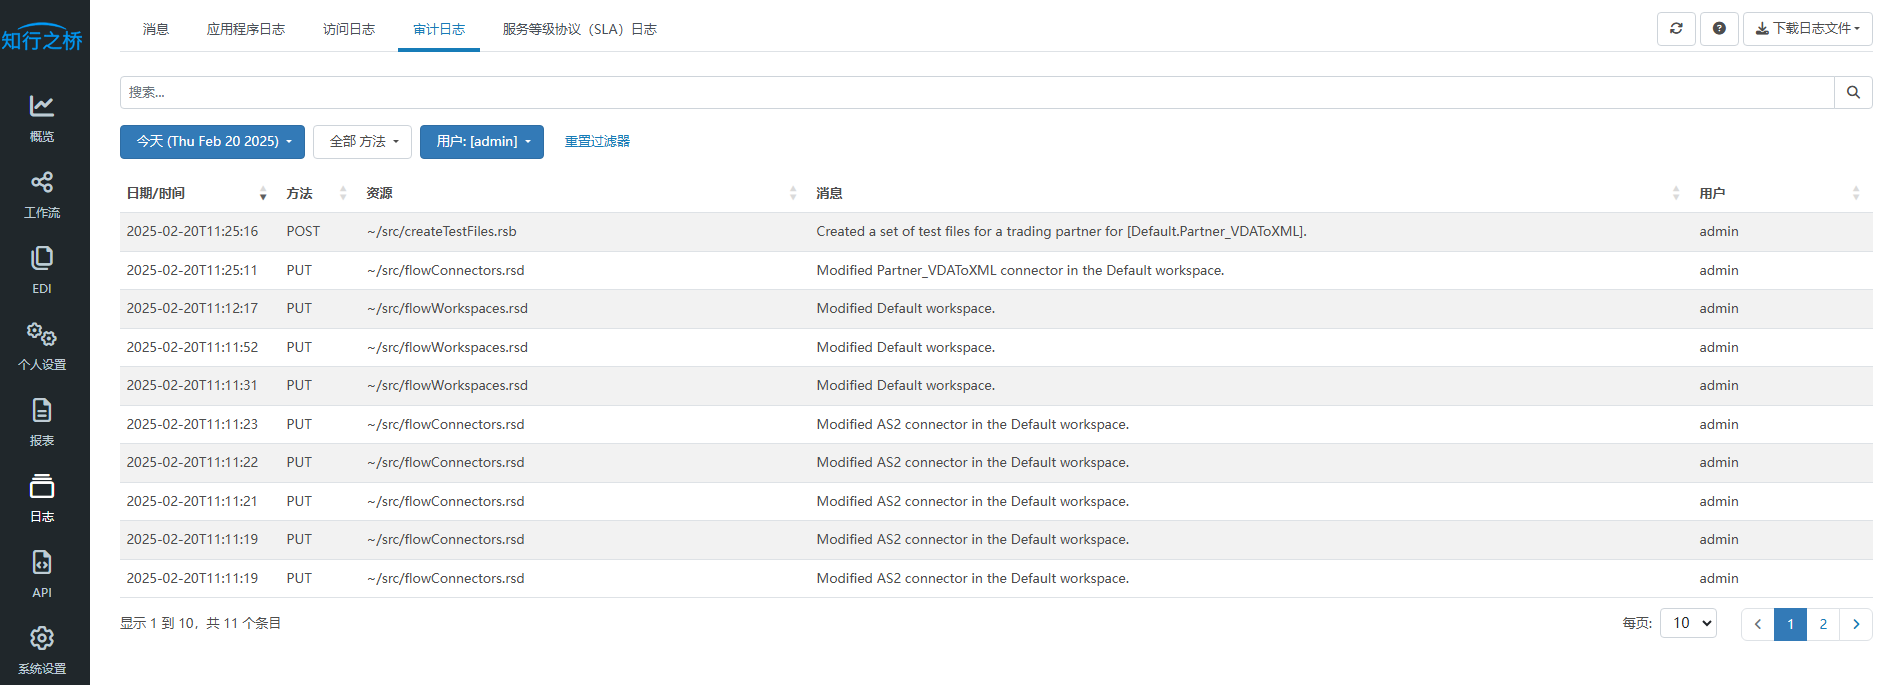Click the 显示 1 到 10 entries summary
Viewport: 1904px width, 685px height.
pyautogui.click(x=201, y=624)
